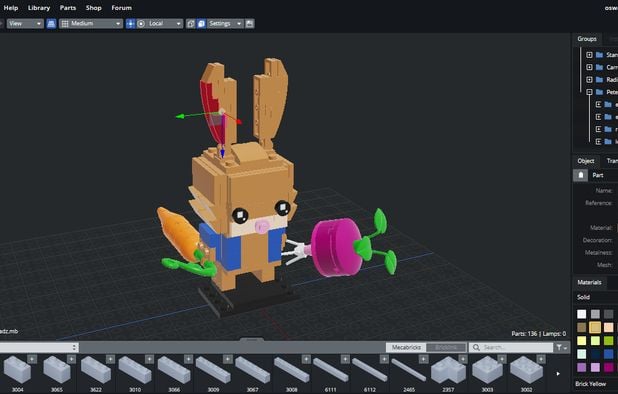This screenshot has height=394, width=618.
Task: Switch to the Materials tab
Action: pos(589,282)
